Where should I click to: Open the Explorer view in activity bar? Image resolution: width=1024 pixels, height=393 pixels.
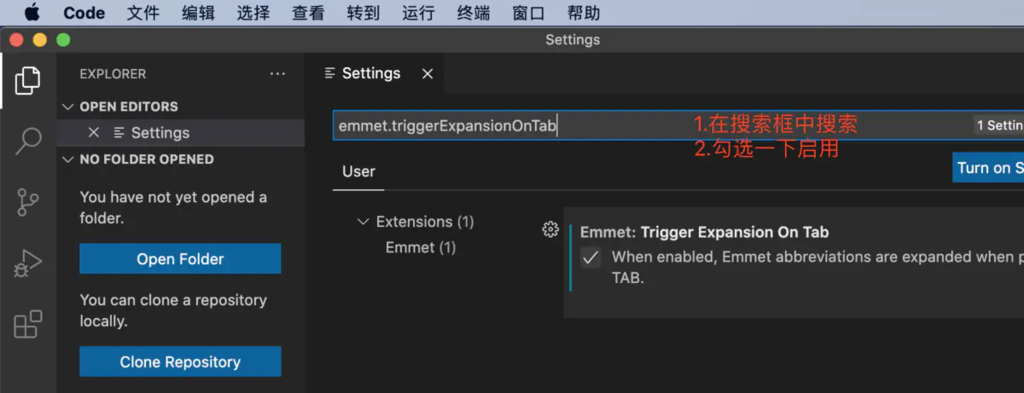pos(27,80)
